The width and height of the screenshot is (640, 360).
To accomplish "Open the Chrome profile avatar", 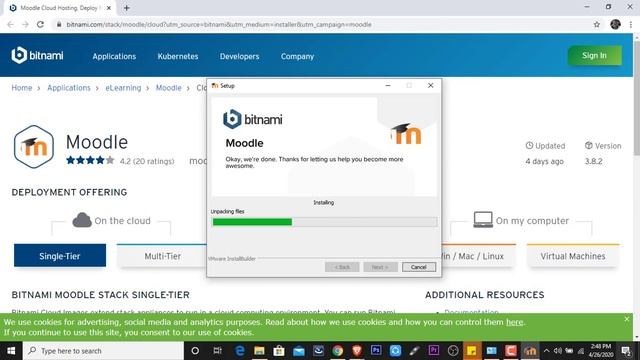I will point(615,24).
